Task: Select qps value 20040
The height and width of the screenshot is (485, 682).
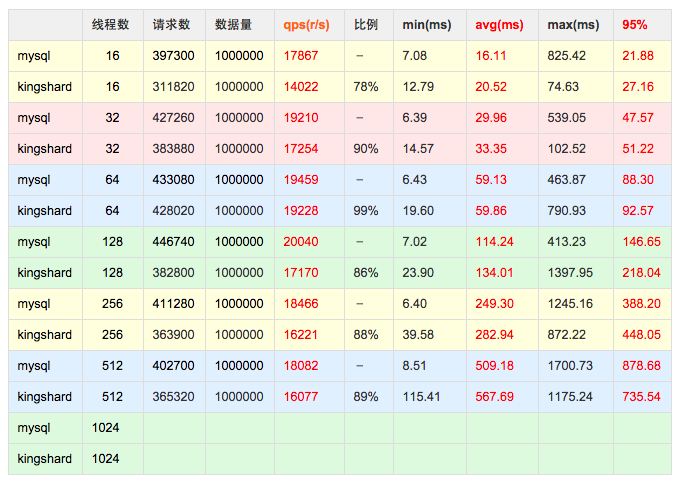Action: pyautogui.click(x=301, y=241)
